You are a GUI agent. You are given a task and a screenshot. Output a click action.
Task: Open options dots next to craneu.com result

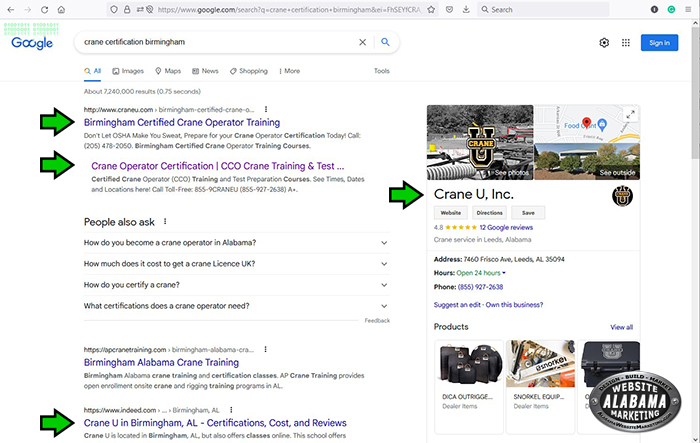click(266, 109)
